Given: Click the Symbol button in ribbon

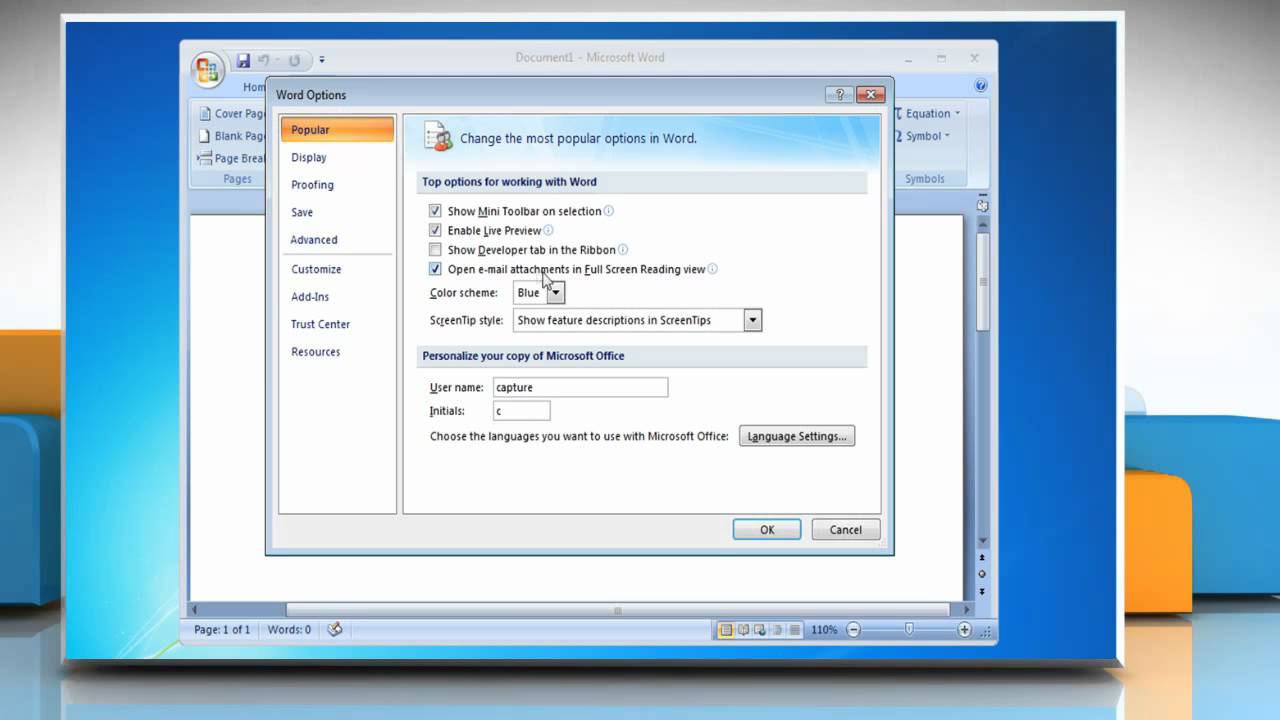Looking at the screenshot, I should pyautogui.click(x=923, y=136).
